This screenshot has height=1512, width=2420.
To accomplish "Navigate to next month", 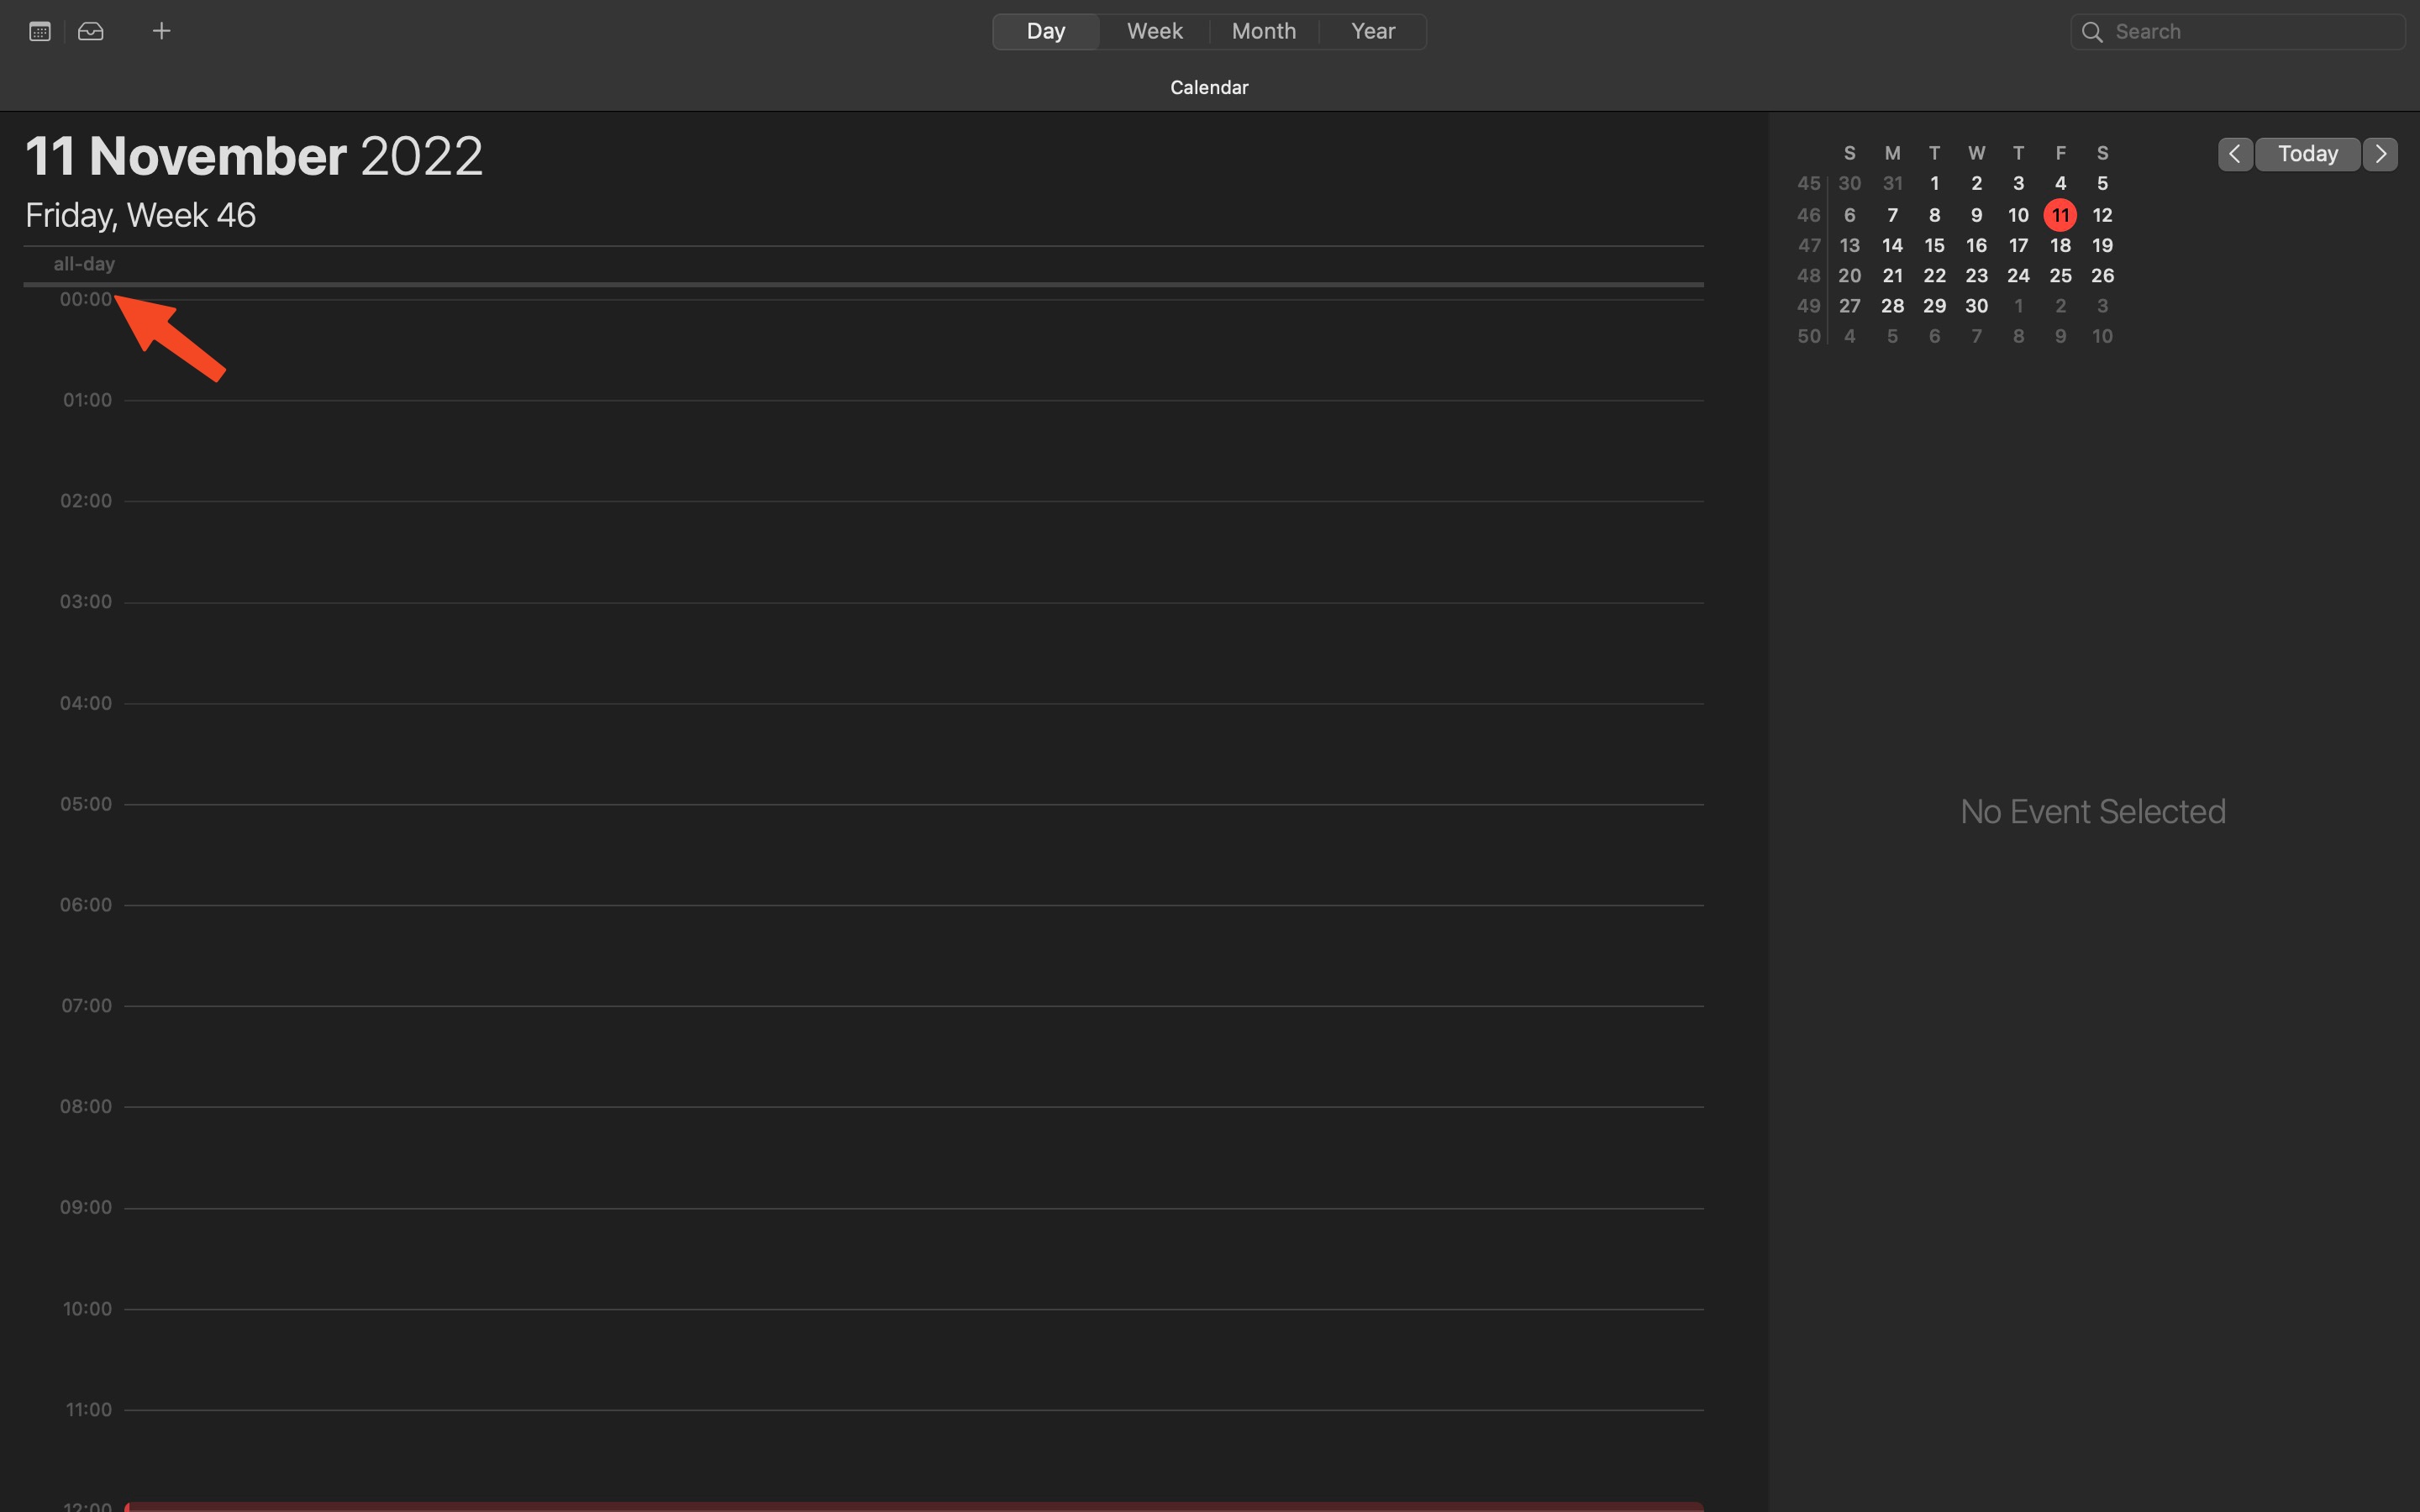I will 2378,153.
